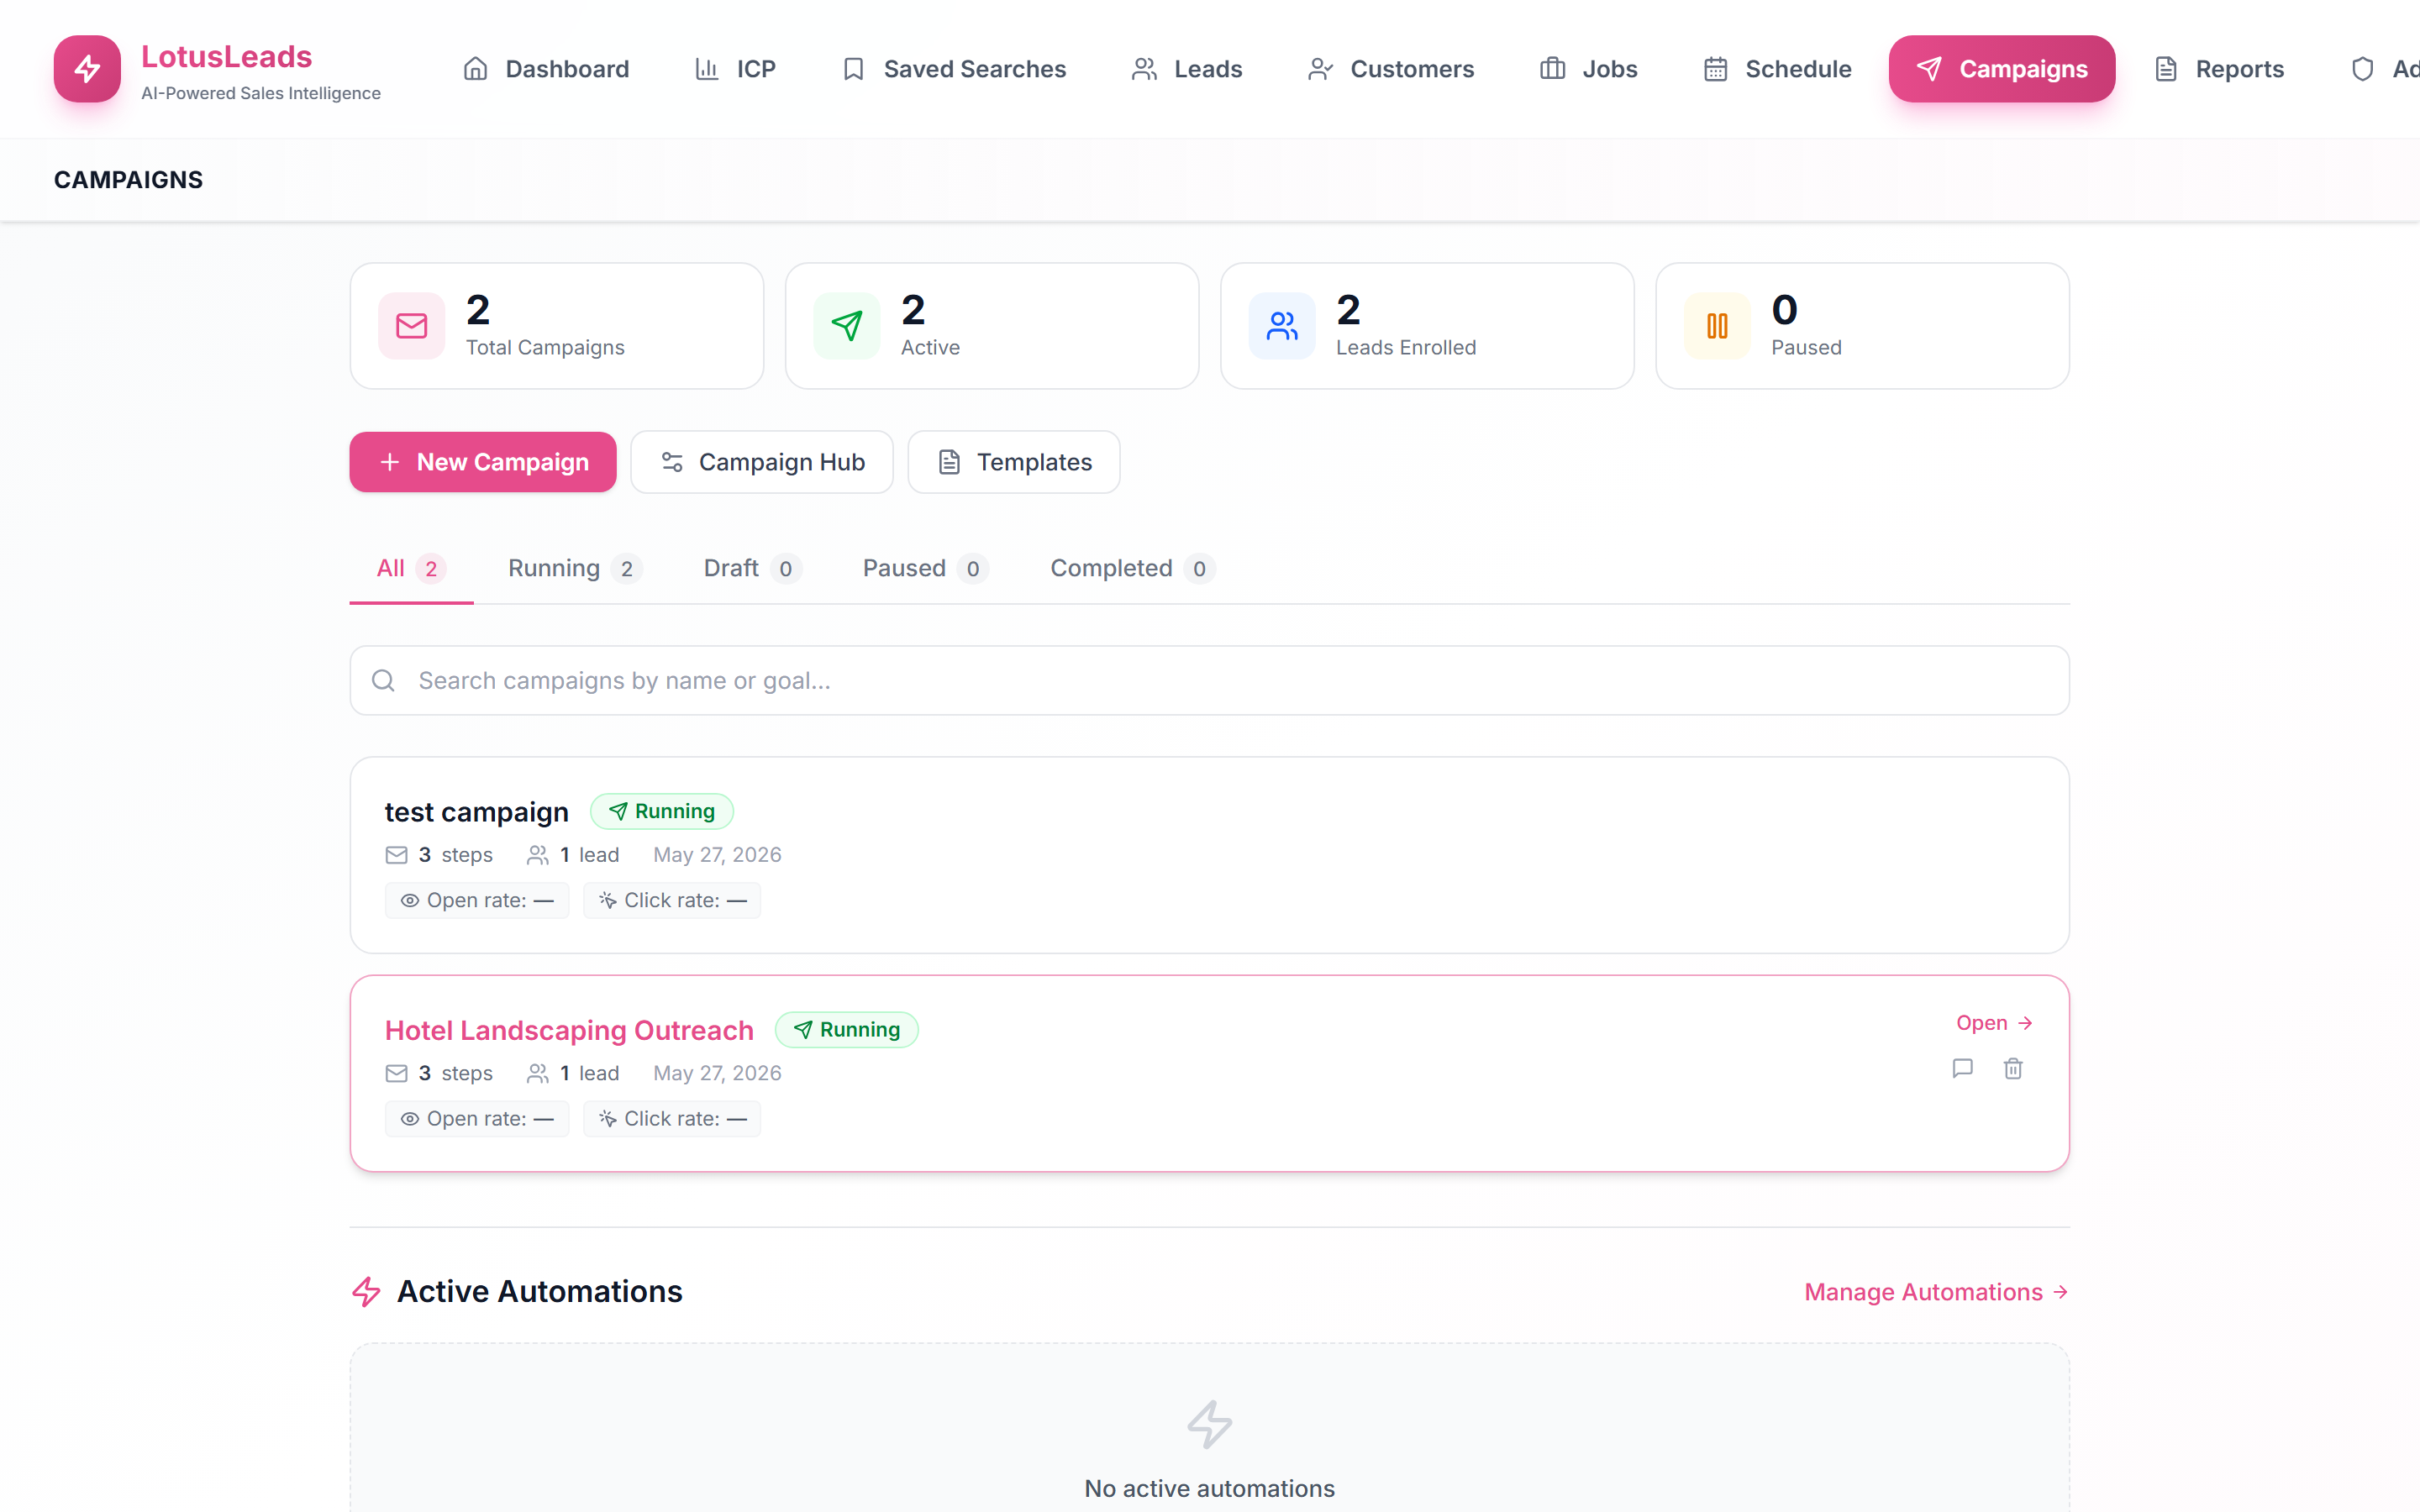Click the envelope icon on Total Campaigns card
Image resolution: width=2420 pixels, height=1512 pixels.
pos(412,326)
